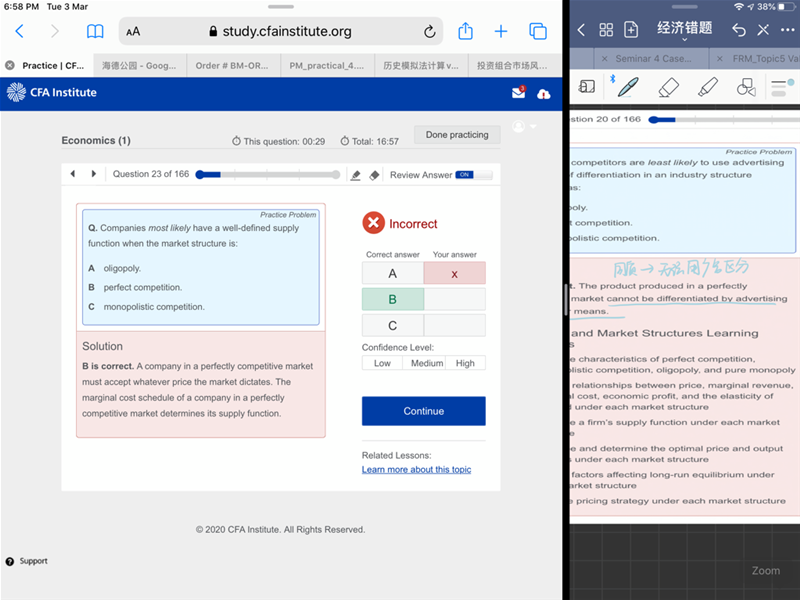This screenshot has width=800, height=600.
Task: Add a new page in notes app
Action: tap(631, 30)
